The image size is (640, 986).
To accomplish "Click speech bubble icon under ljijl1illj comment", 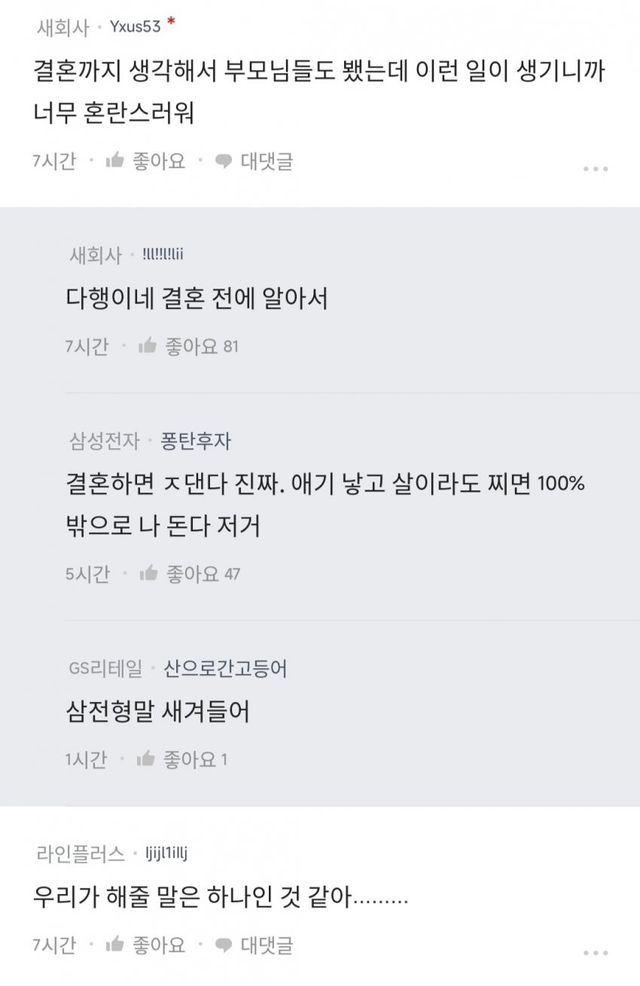I will click(225, 943).
